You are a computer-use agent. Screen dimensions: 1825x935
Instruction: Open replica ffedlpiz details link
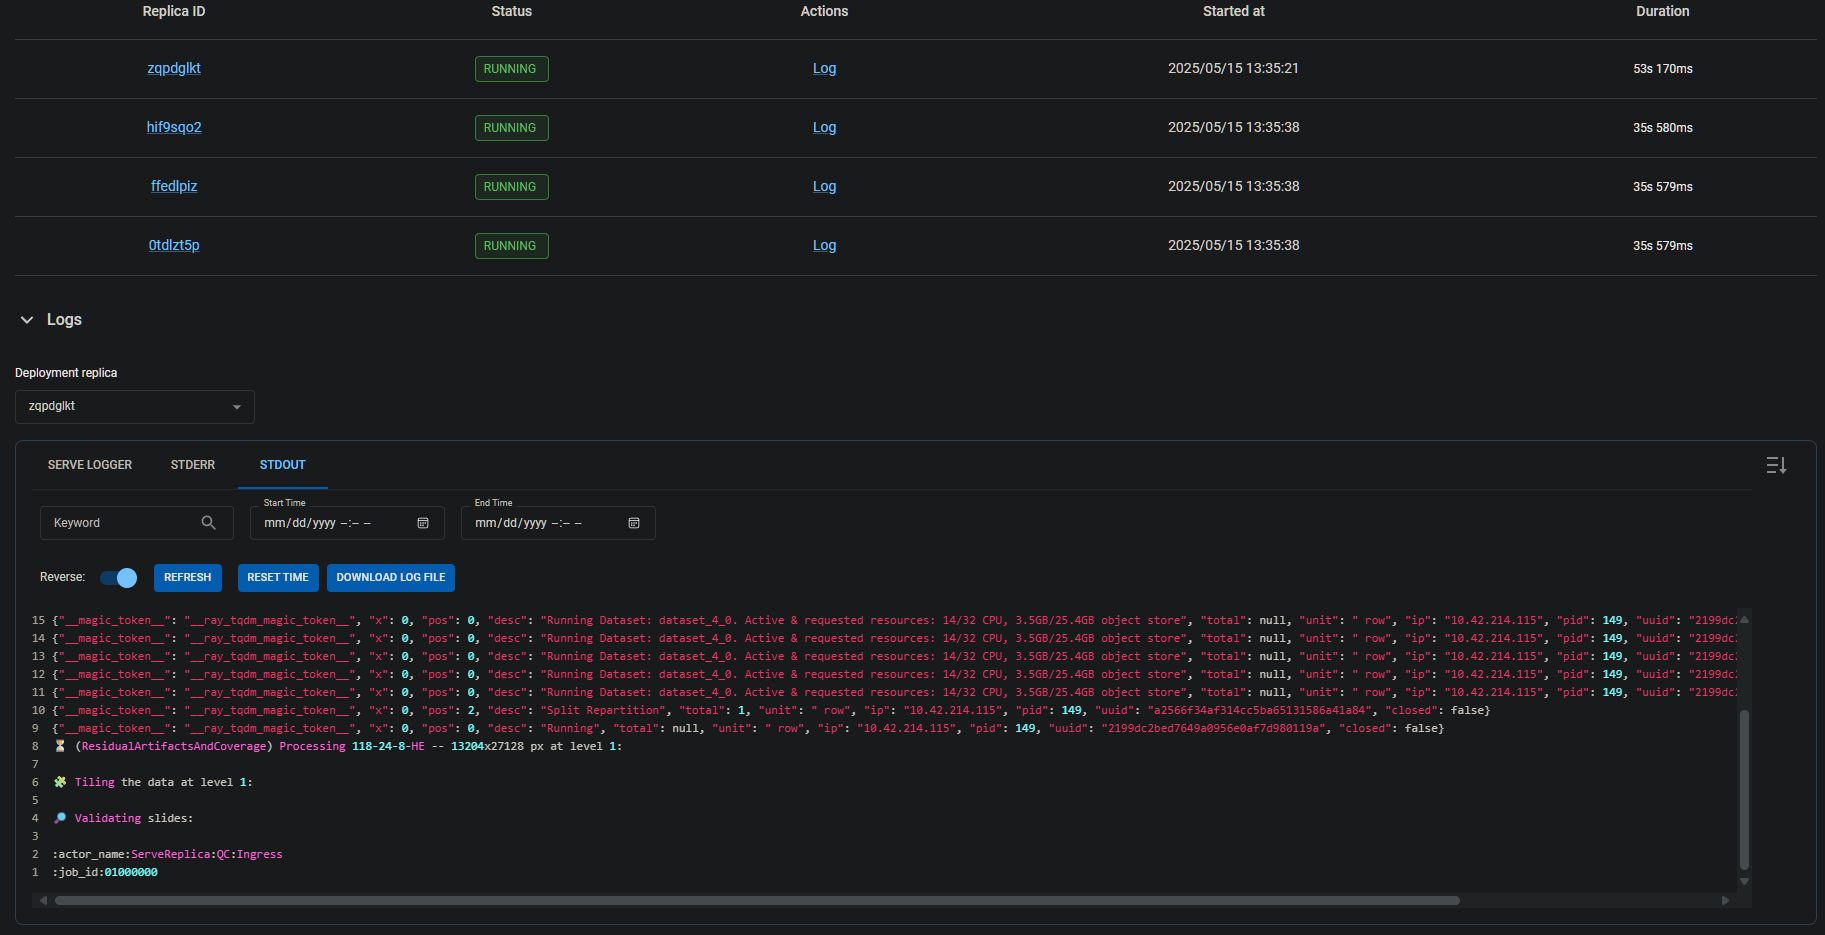tap(174, 186)
